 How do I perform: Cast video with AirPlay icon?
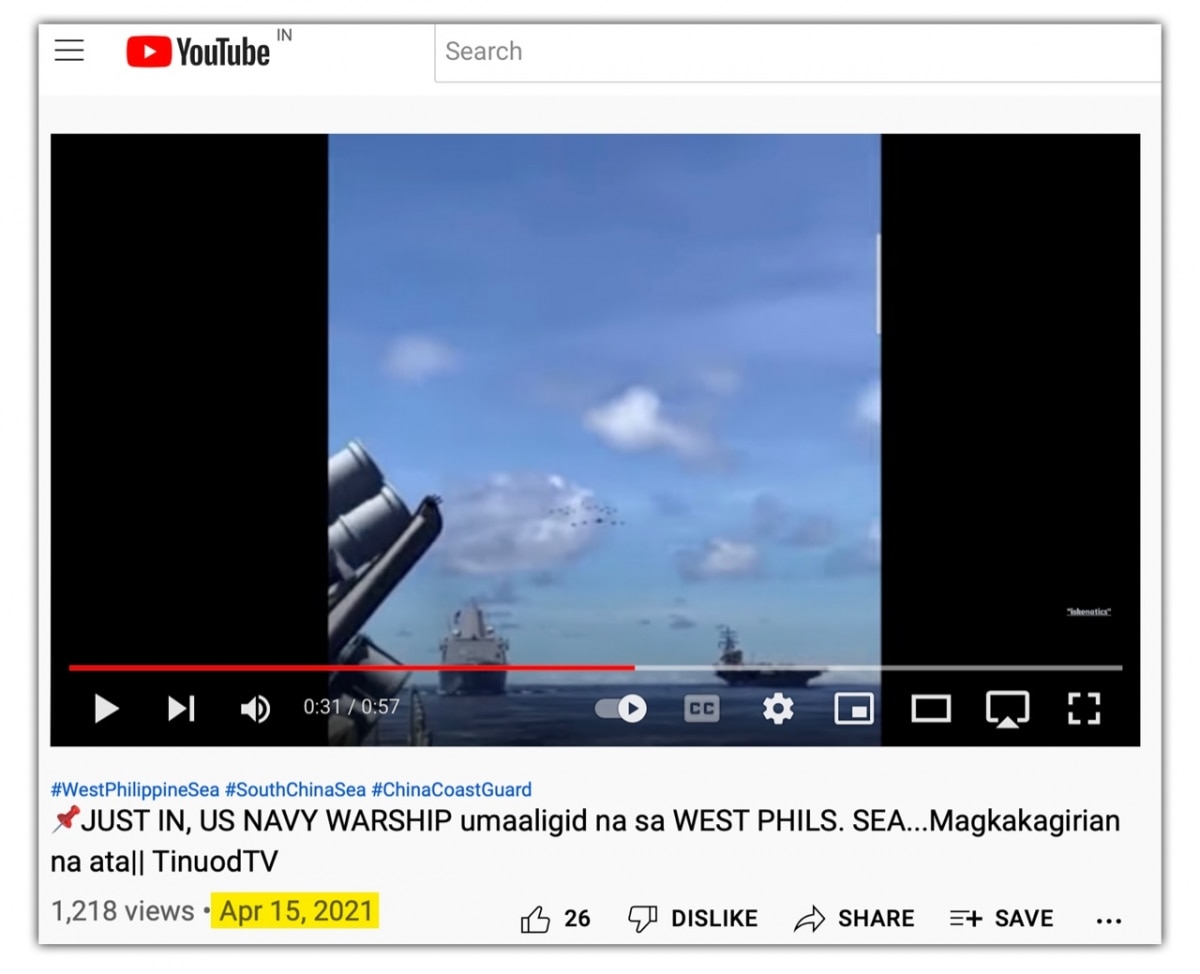(1007, 709)
